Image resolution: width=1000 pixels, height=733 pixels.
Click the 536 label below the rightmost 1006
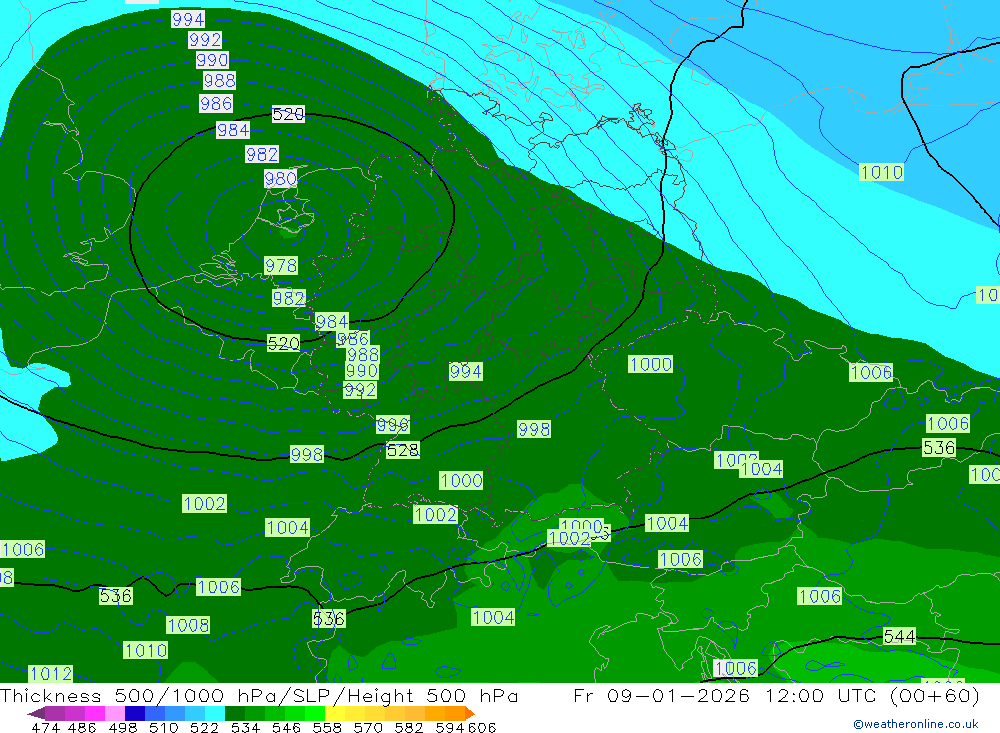(939, 448)
